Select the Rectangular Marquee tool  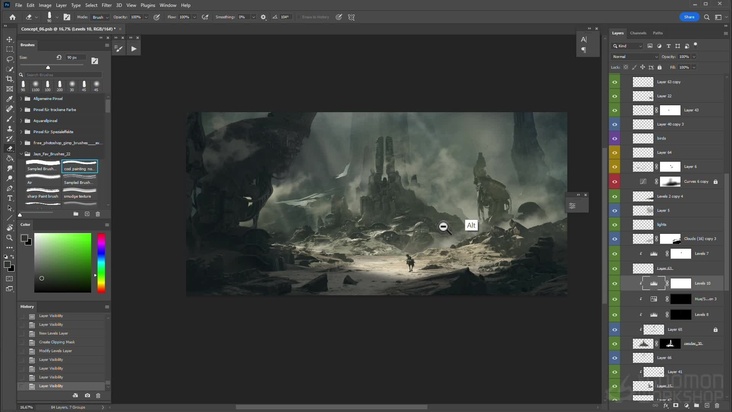click(9, 49)
